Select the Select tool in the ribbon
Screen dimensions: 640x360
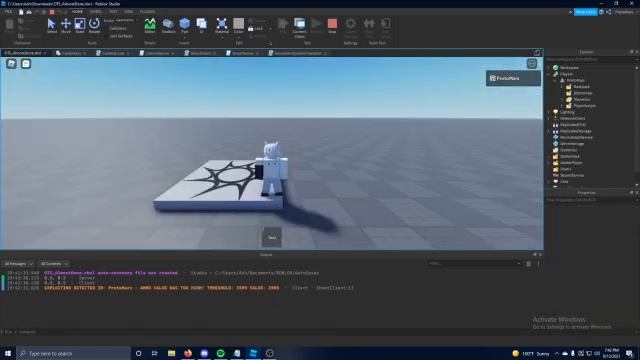51,26
